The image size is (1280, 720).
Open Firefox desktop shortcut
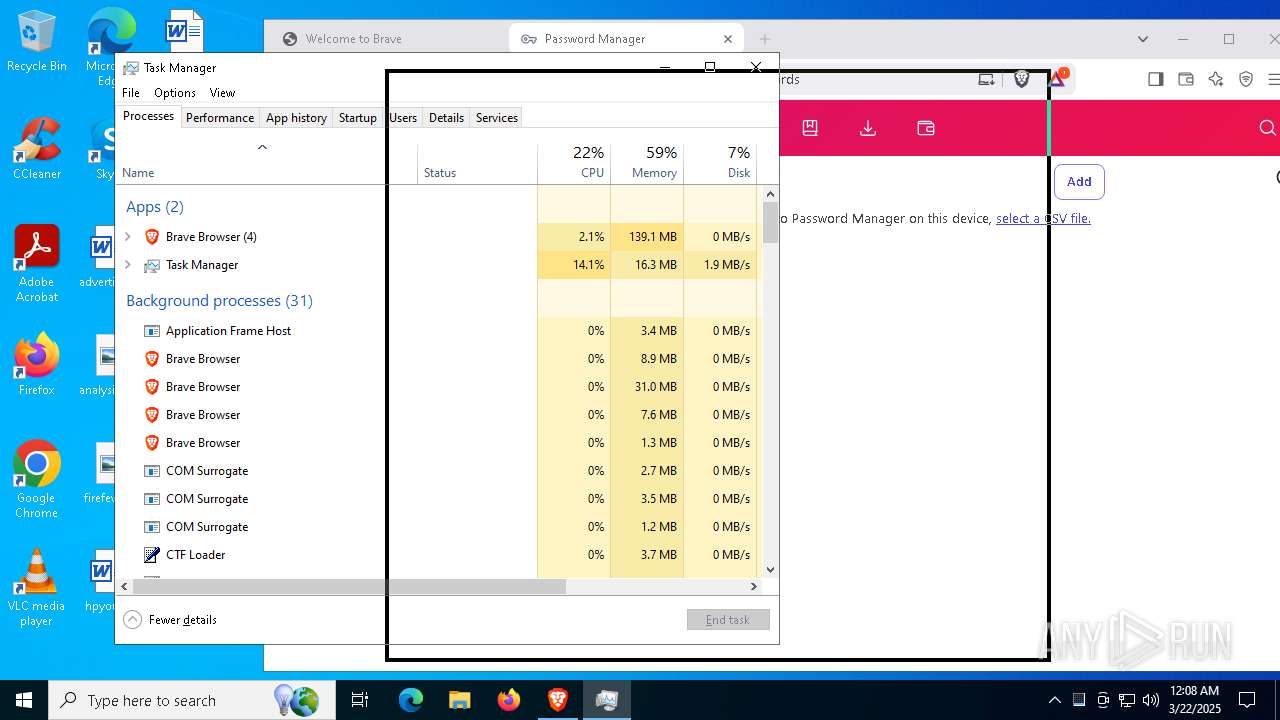pos(37,365)
